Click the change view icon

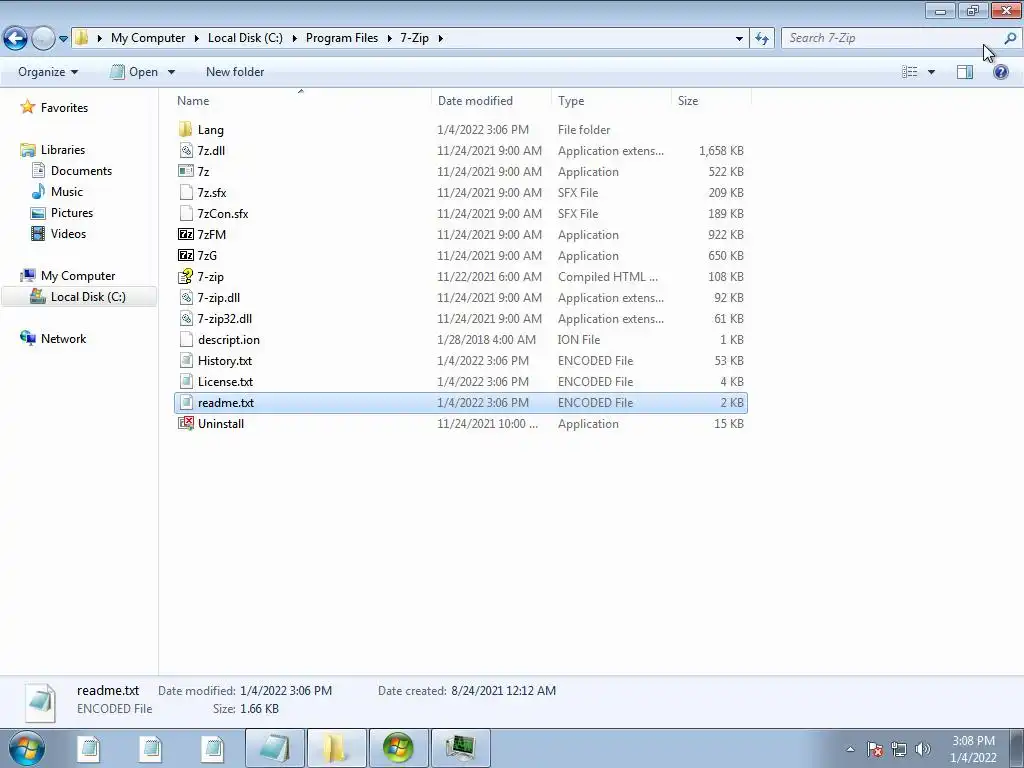click(x=910, y=72)
